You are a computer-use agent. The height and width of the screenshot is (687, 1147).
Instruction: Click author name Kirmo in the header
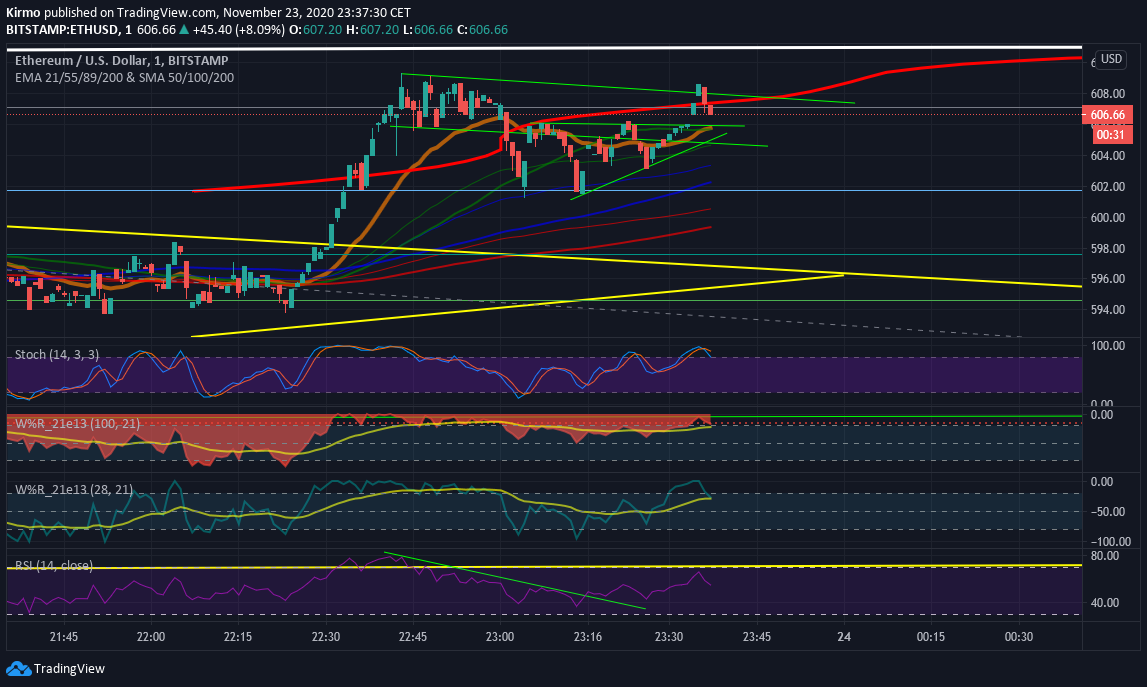[x=23, y=12]
